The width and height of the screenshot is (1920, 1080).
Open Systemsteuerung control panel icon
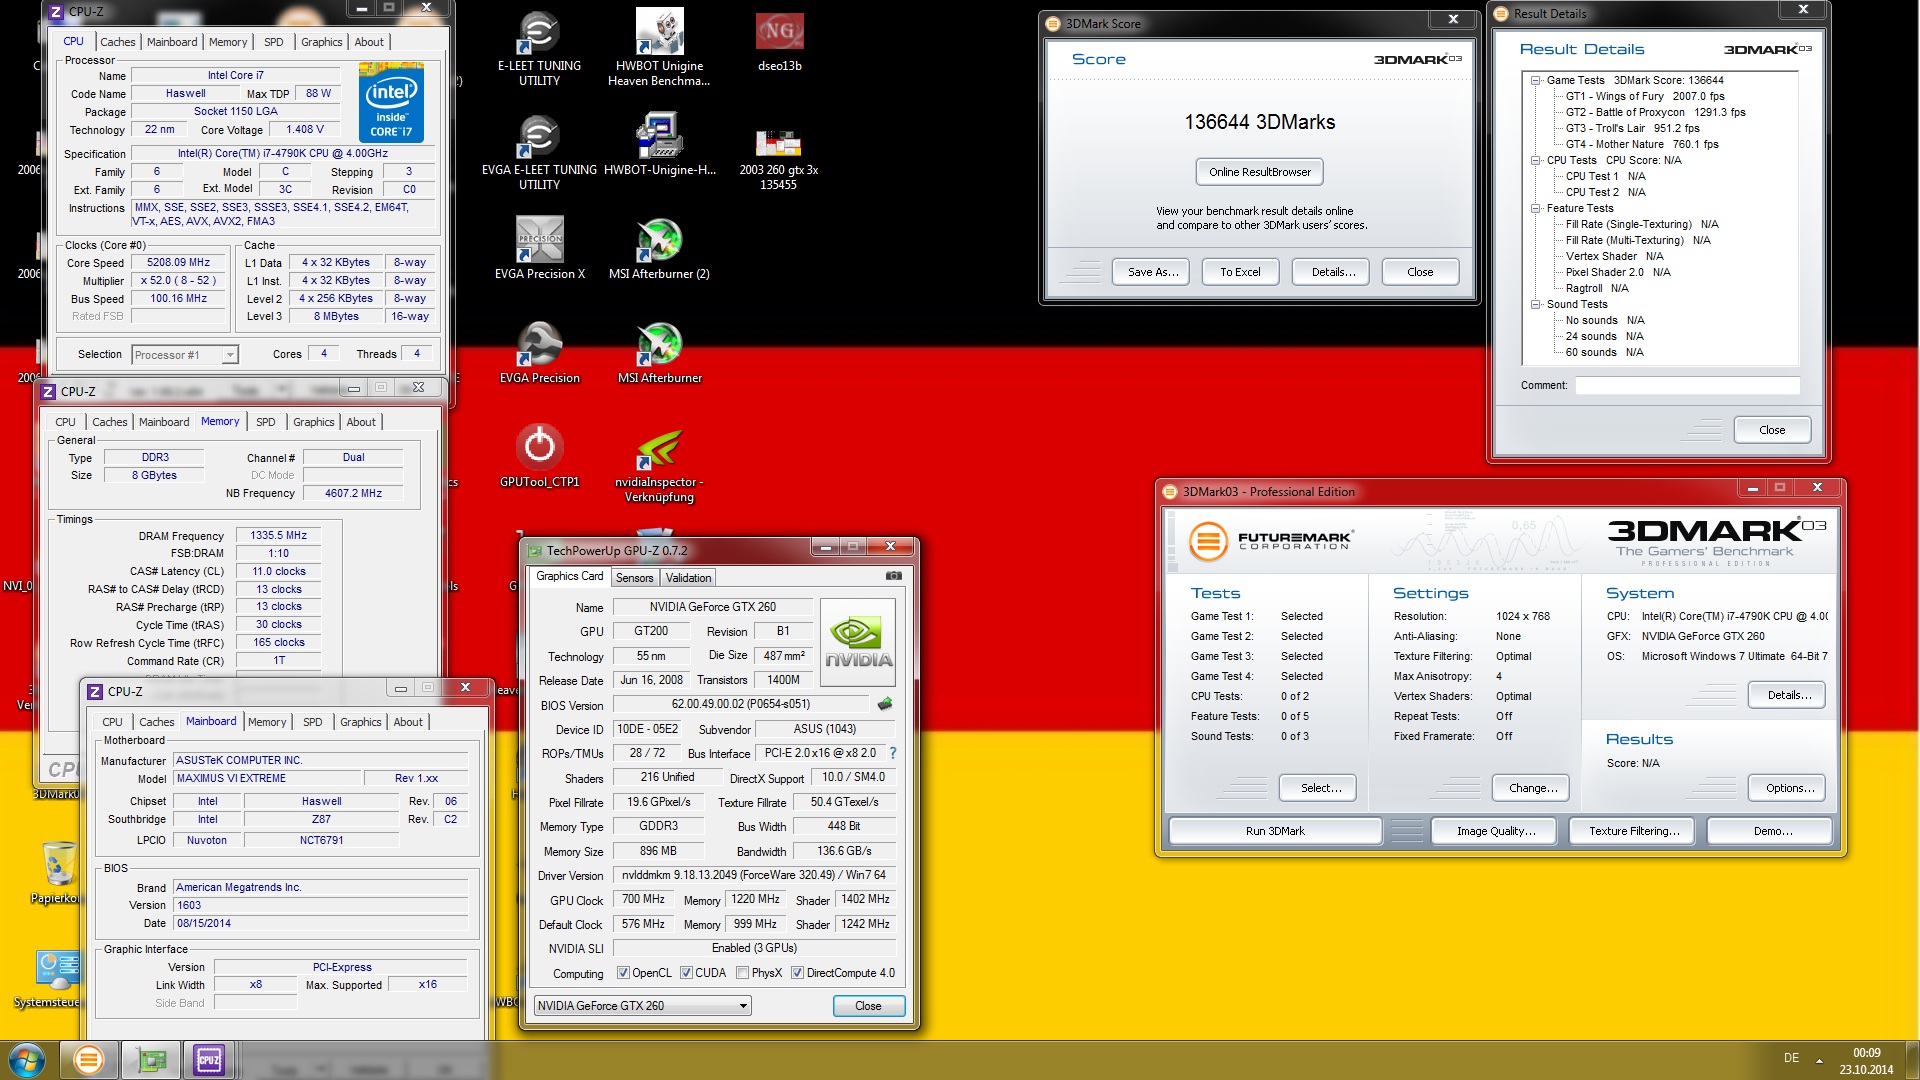(55, 980)
